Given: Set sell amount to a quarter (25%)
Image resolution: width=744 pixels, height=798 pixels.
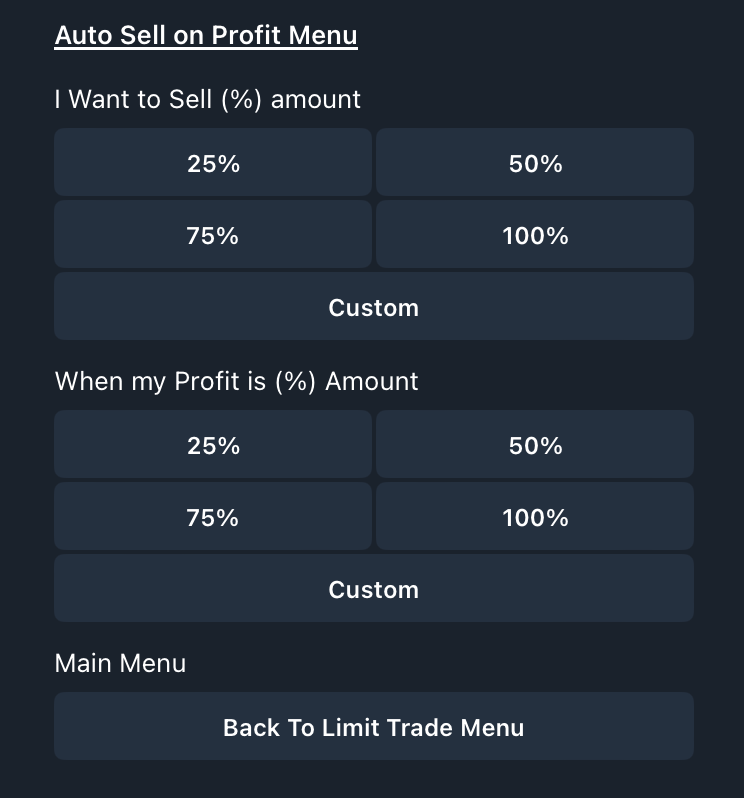Looking at the screenshot, I should [213, 163].
